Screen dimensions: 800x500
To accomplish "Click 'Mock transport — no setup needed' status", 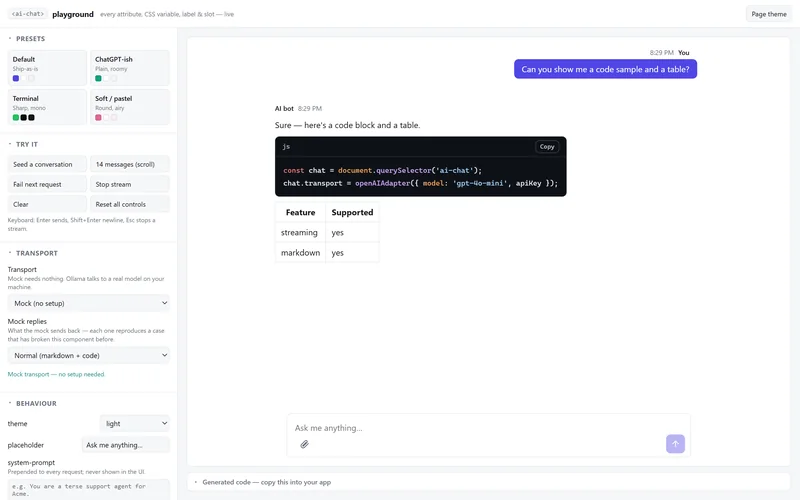I will tap(56, 374).
